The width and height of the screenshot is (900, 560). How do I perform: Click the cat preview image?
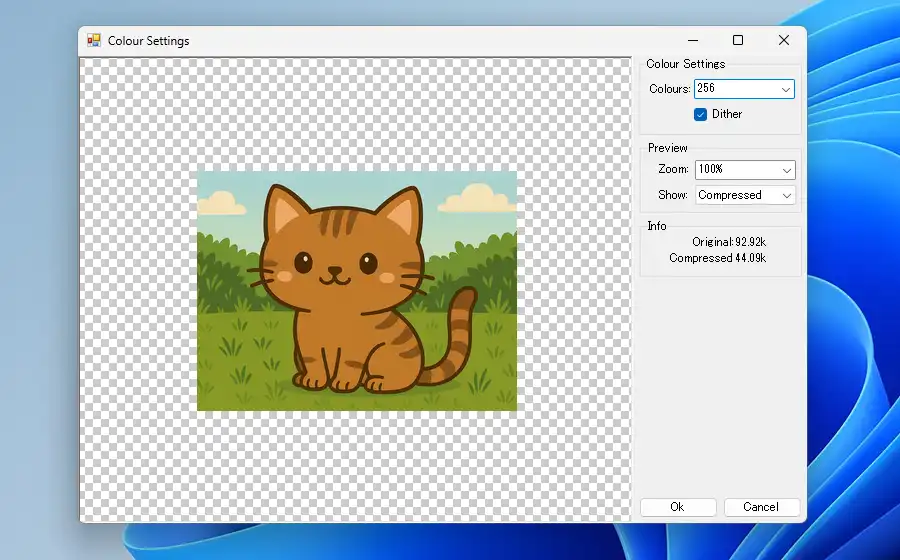point(356,291)
